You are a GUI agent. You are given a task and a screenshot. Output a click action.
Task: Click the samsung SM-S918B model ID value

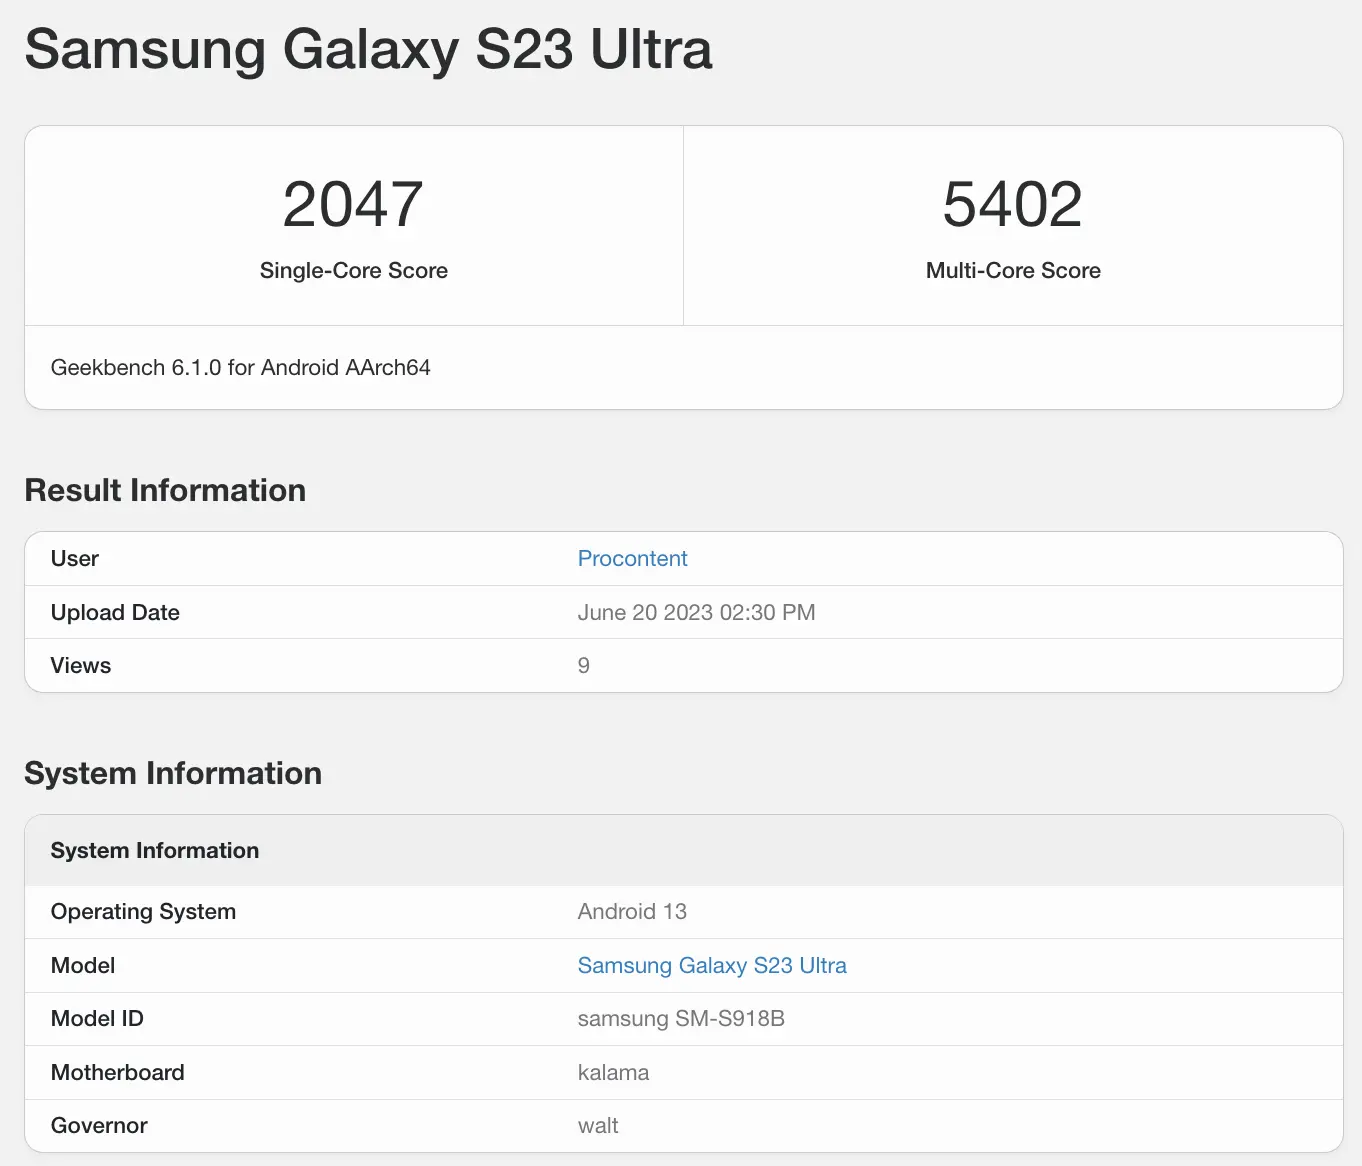point(681,1018)
